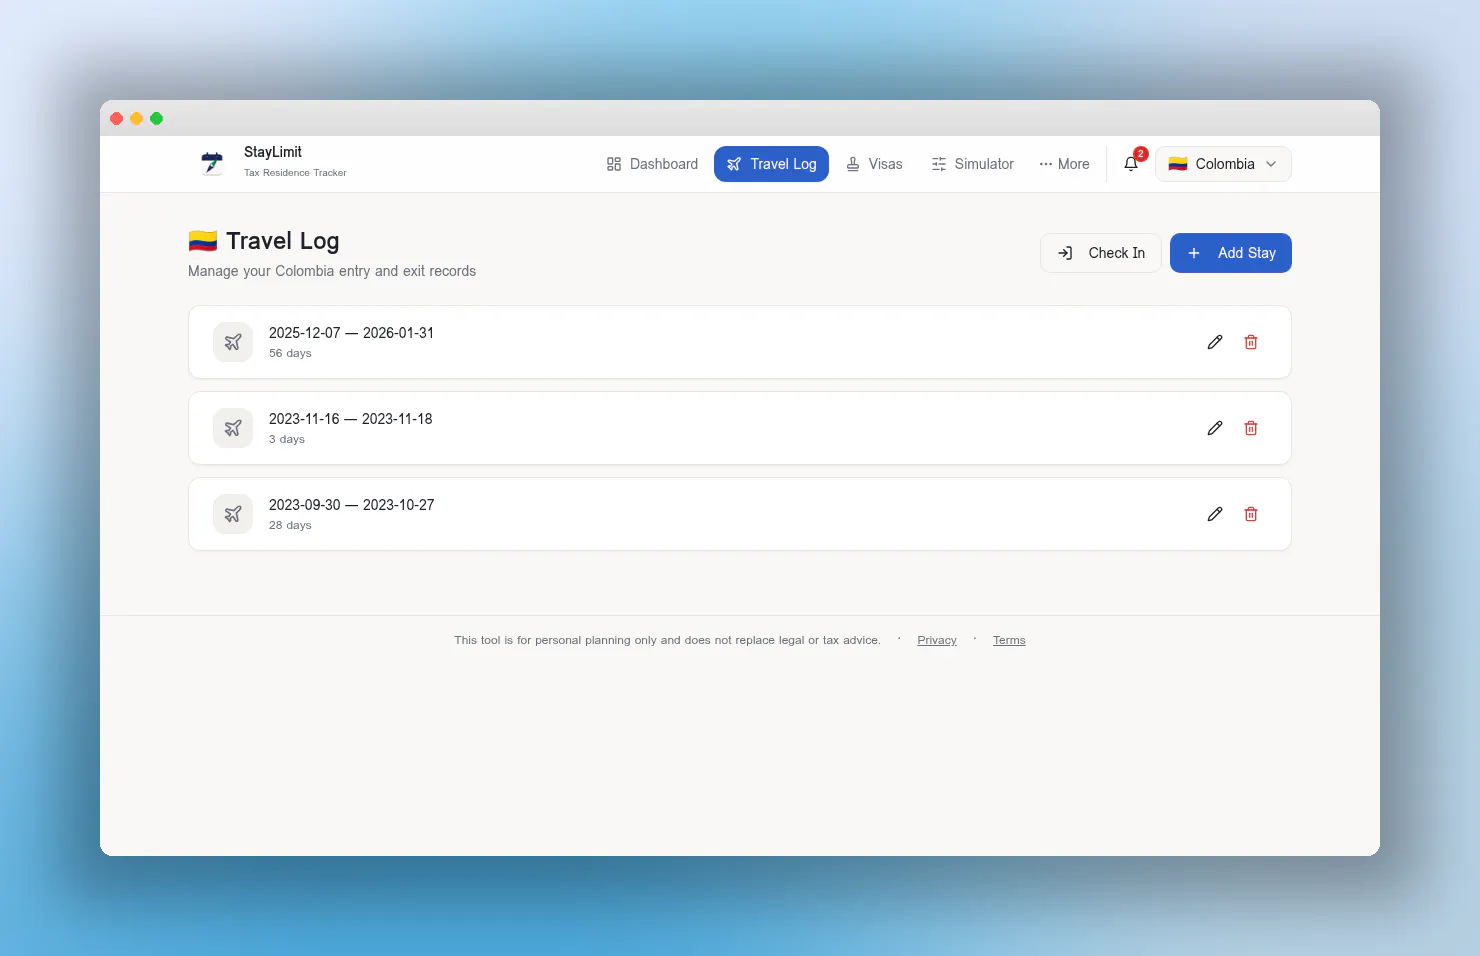This screenshot has height=956, width=1480.
Task: Click the StayLimit brand name
Action: pos(273,152)
